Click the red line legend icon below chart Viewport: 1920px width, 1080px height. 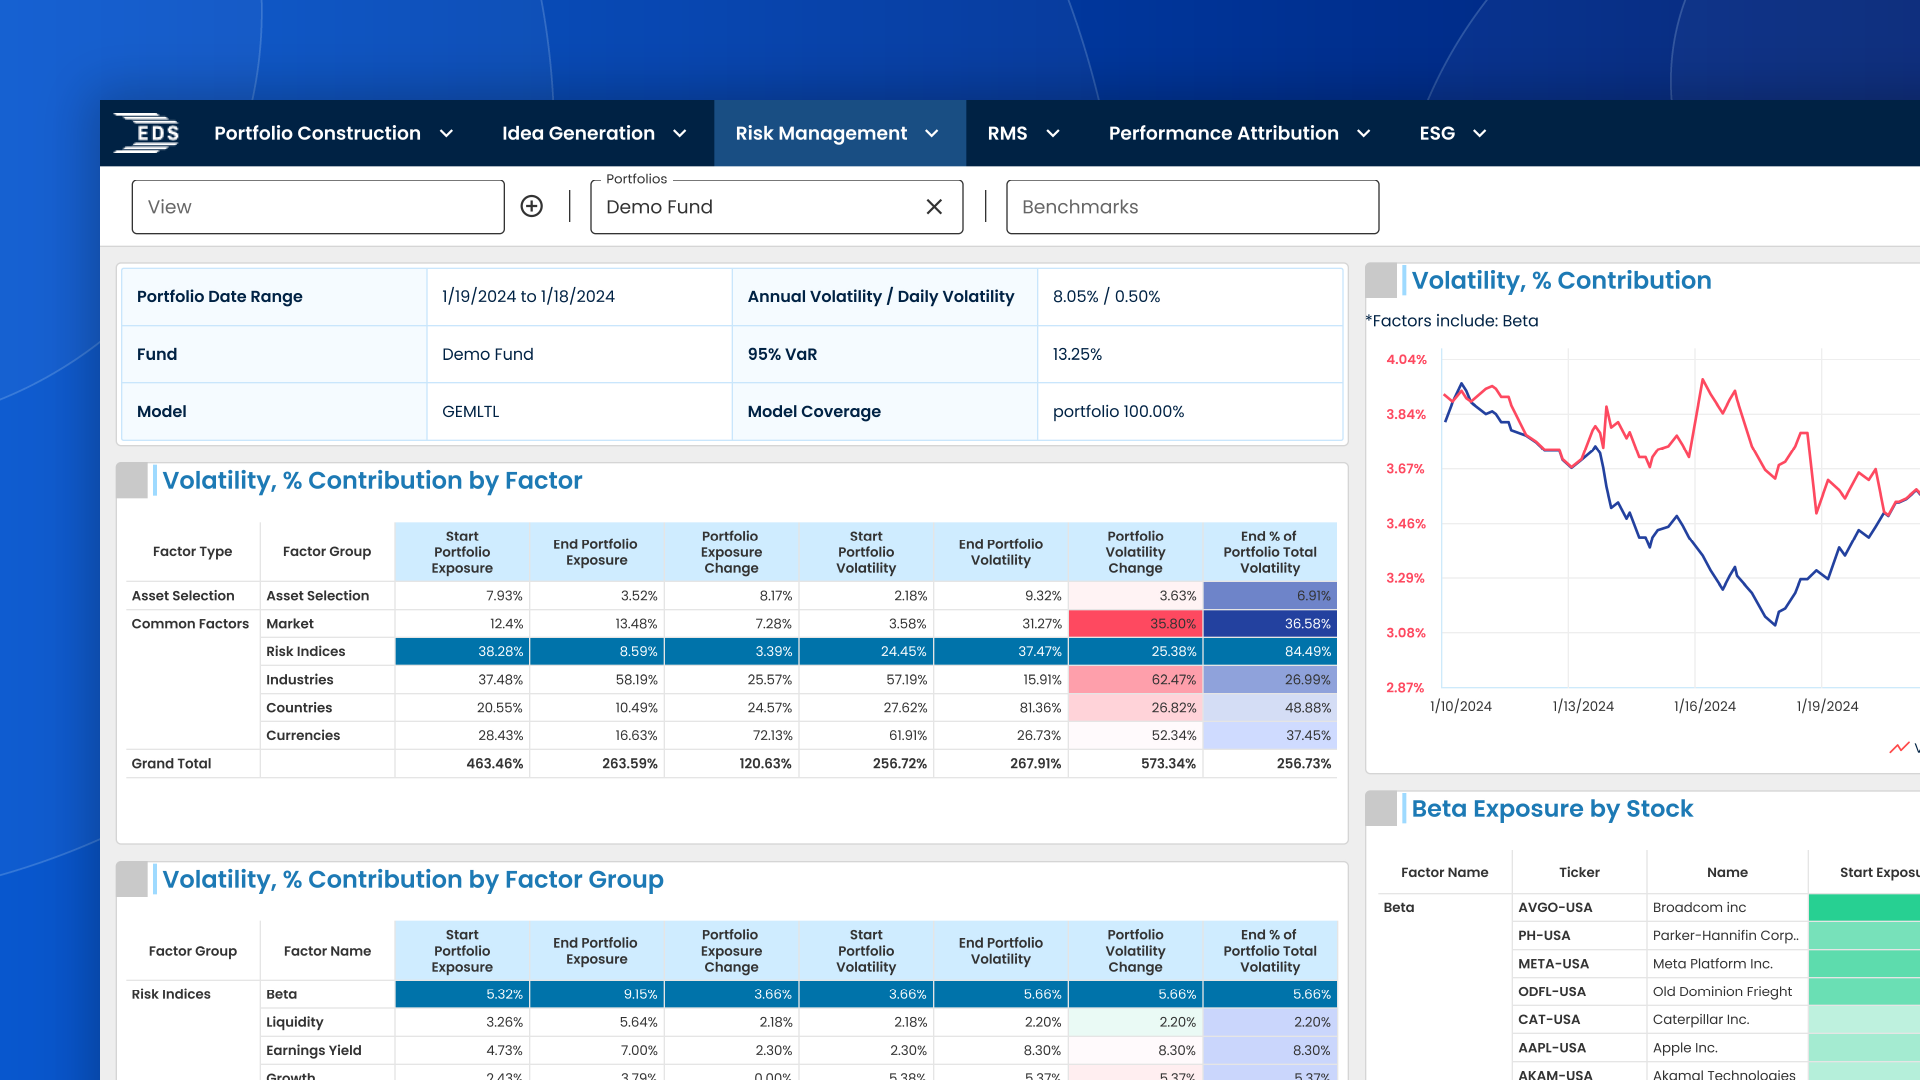click(1899, 747)
